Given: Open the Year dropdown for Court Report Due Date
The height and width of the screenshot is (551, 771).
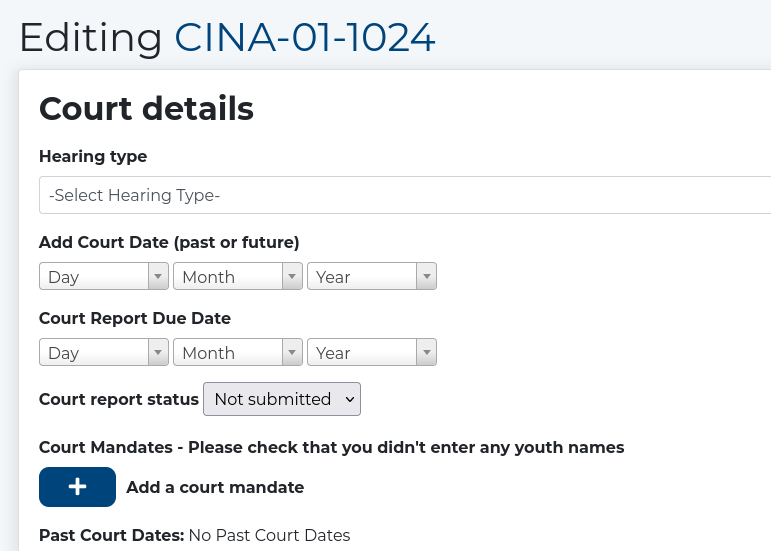Looking at the screenshot, I should (x=372, y=352).
